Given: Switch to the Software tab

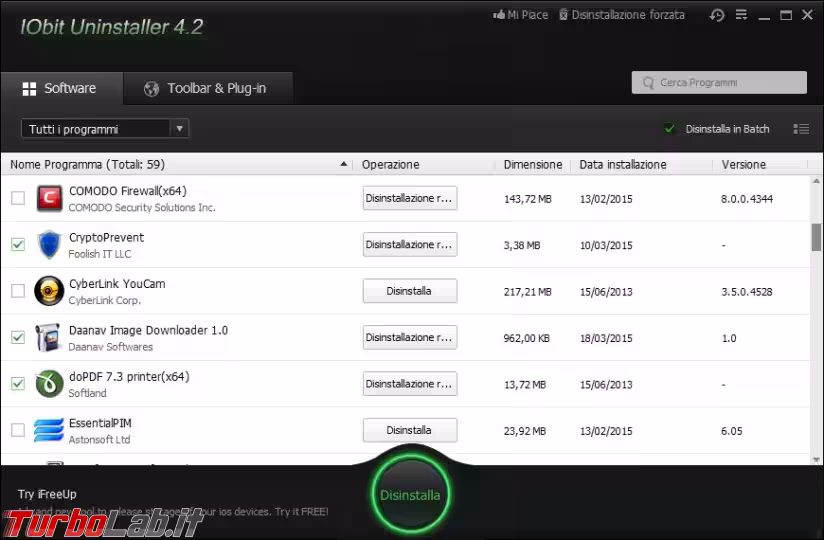Looking at the screenshot, I should tap(62, 88).
